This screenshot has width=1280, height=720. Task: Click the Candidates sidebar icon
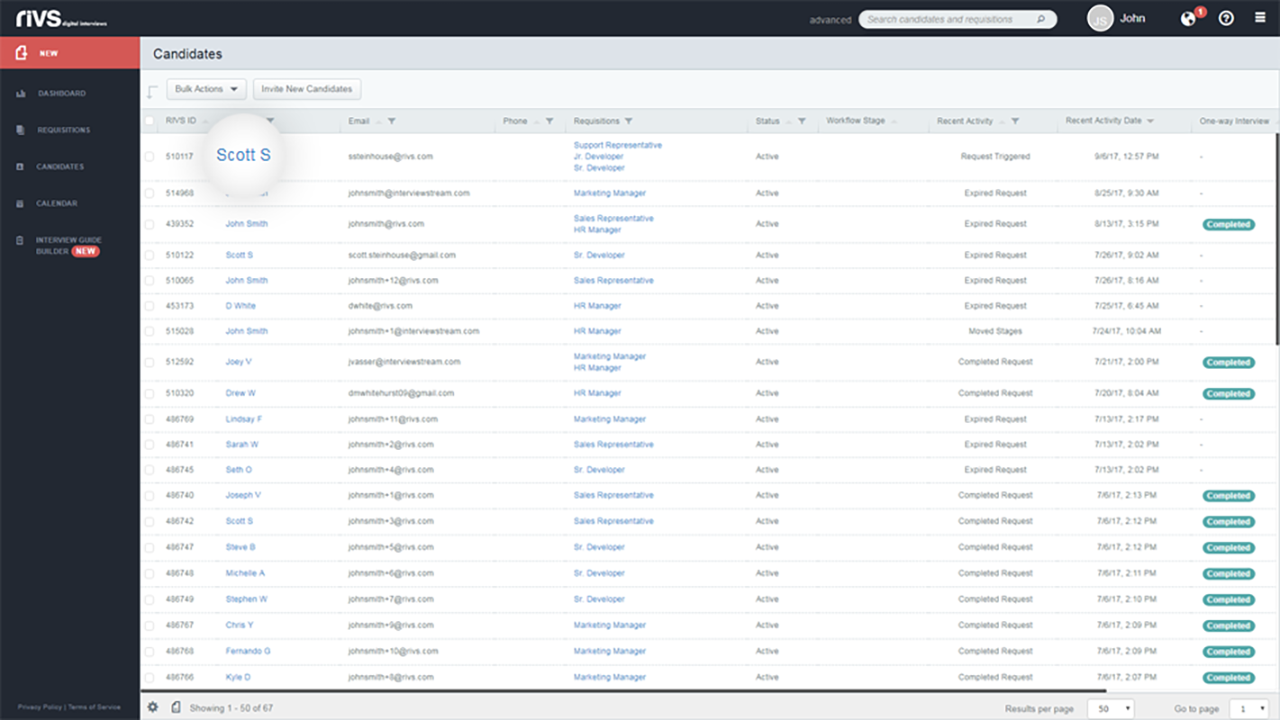(20, 167)
